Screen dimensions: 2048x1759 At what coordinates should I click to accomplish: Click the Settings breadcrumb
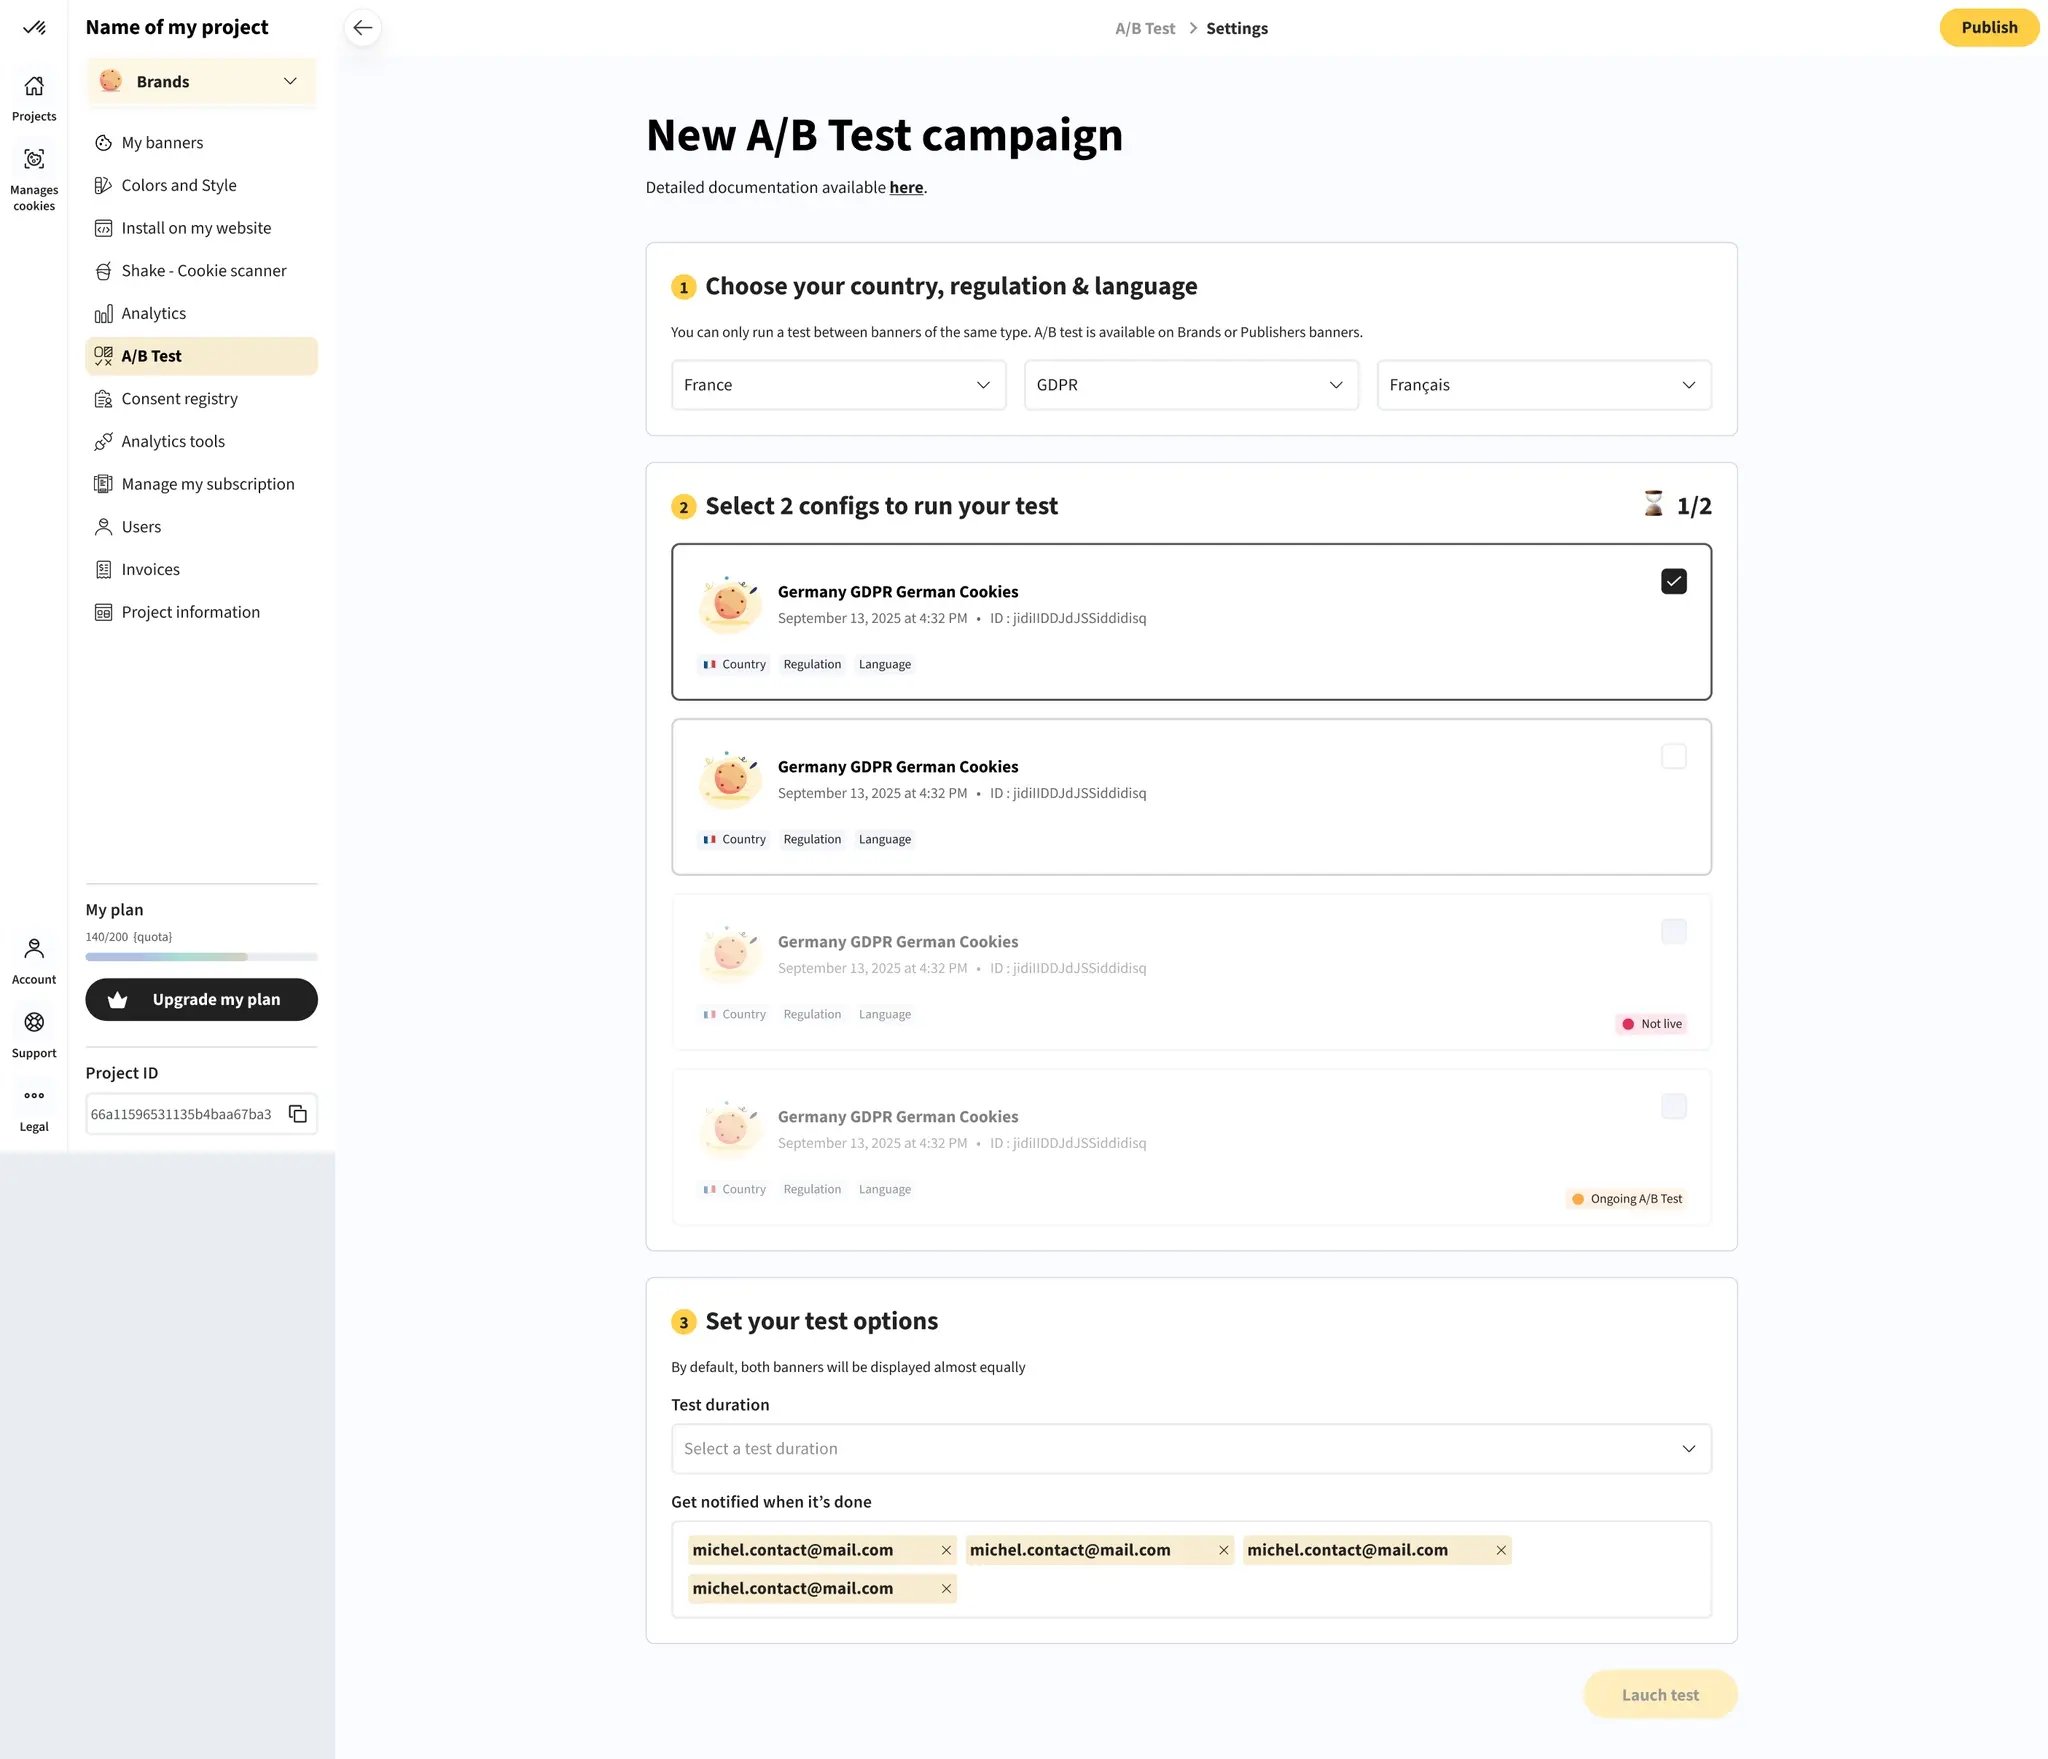(1237, 28)
